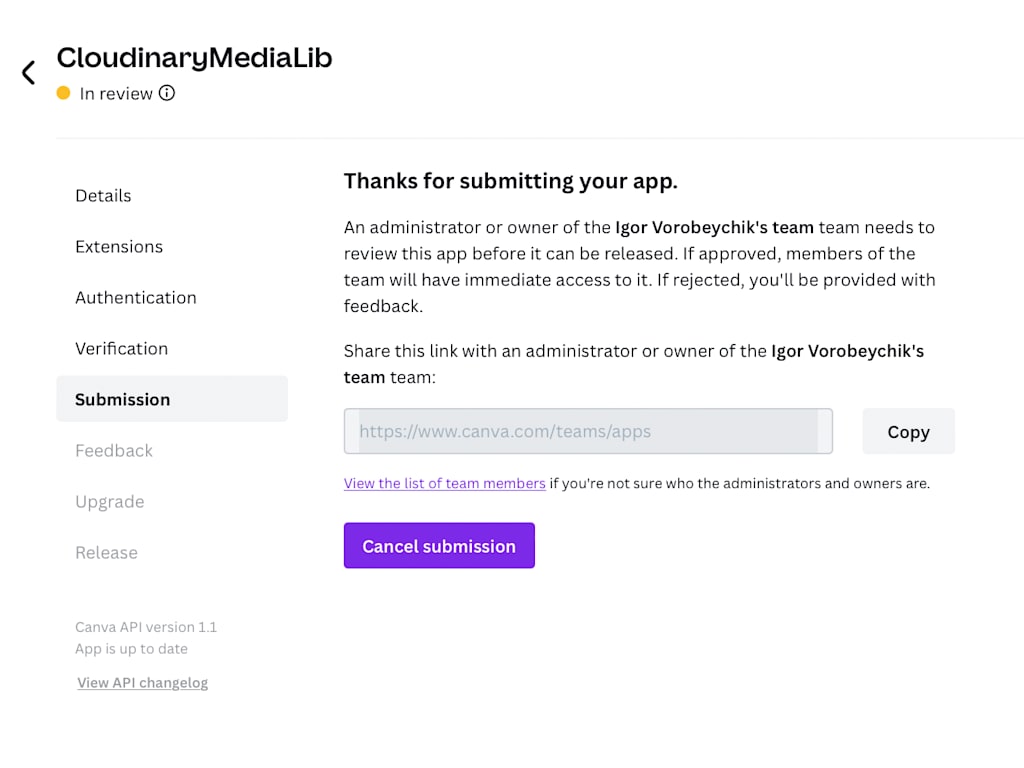Click the Upgrade sidebar item
1024x768 pixels.
point(110,501)
